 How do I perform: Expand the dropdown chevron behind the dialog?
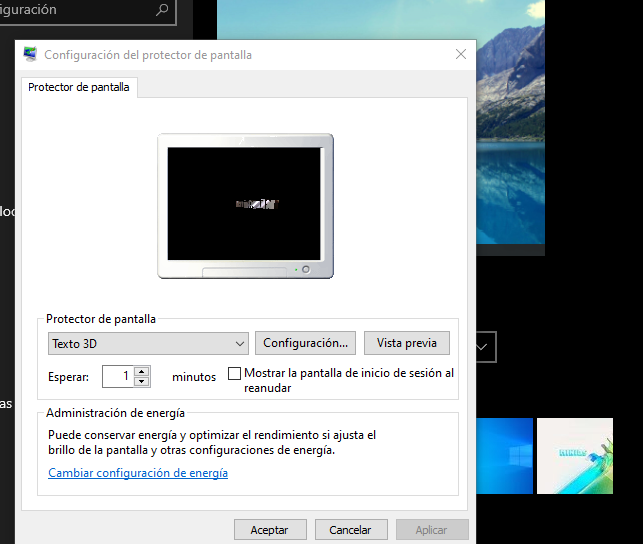tap(484, 347)
